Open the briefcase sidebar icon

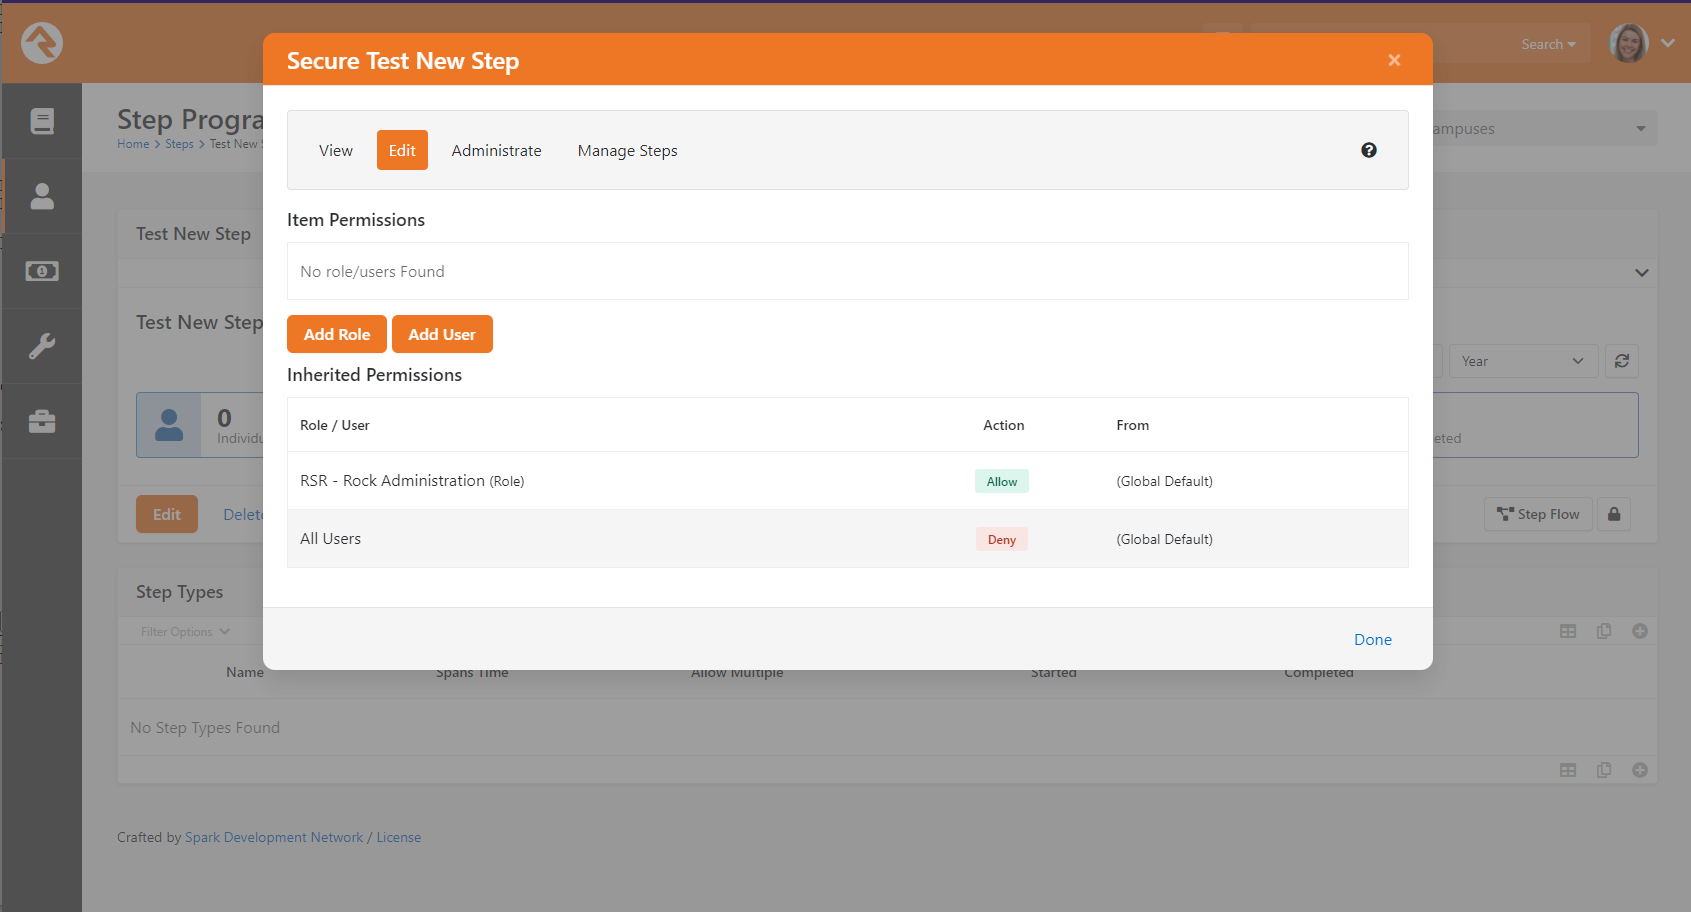pos(42,421)
